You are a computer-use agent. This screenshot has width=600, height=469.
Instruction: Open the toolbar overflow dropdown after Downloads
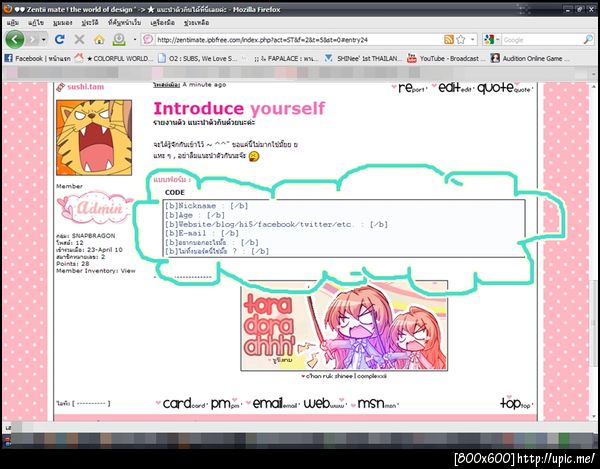click(135, 39)
